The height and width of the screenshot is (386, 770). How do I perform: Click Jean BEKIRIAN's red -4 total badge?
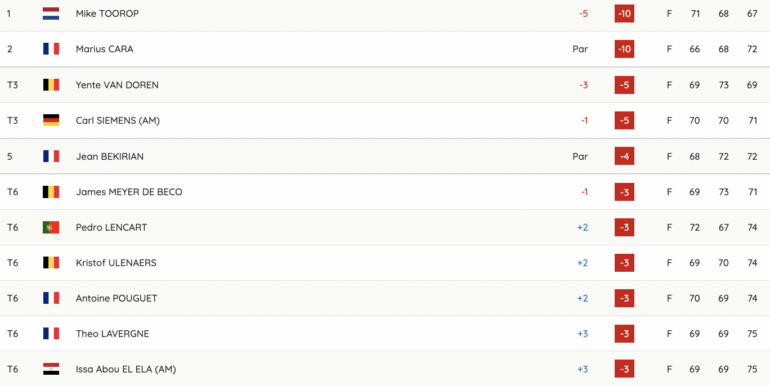624,157
